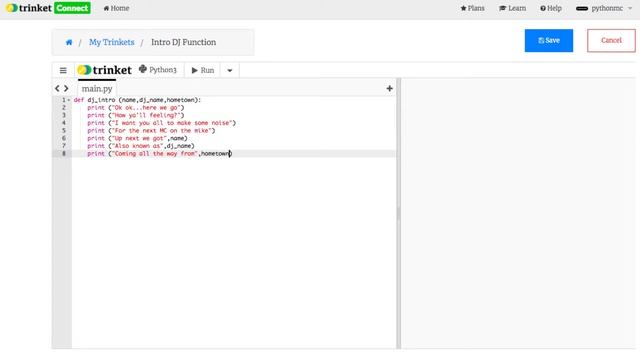
Task: Open the Help page
Action: (x=551, y=8)
